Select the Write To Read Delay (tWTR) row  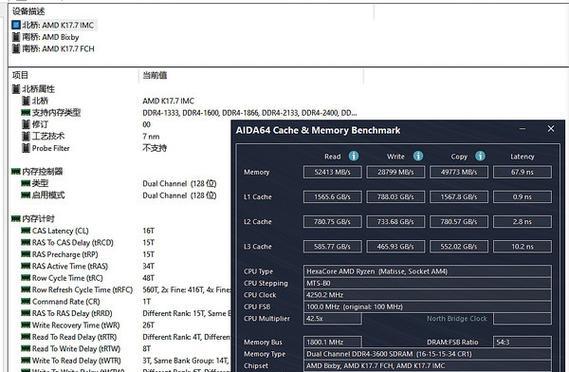coord(71,360)
